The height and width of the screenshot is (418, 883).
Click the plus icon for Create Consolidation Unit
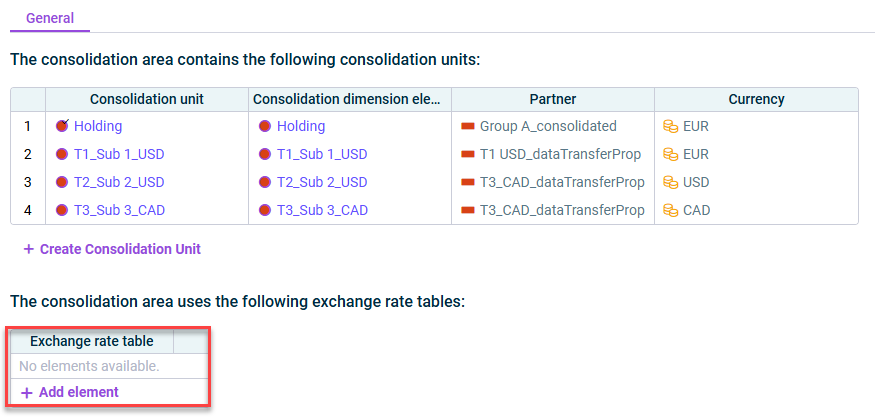(x=29, y=249)
